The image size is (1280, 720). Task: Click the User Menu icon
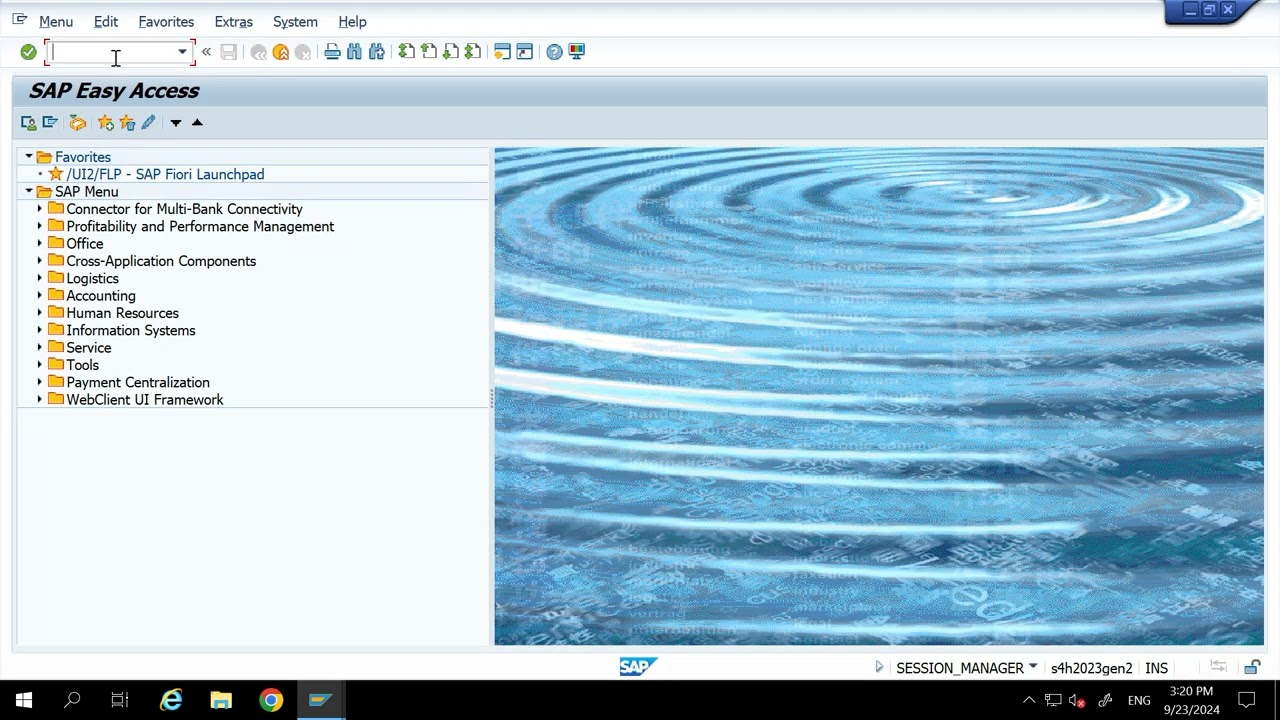click(28, 122)
